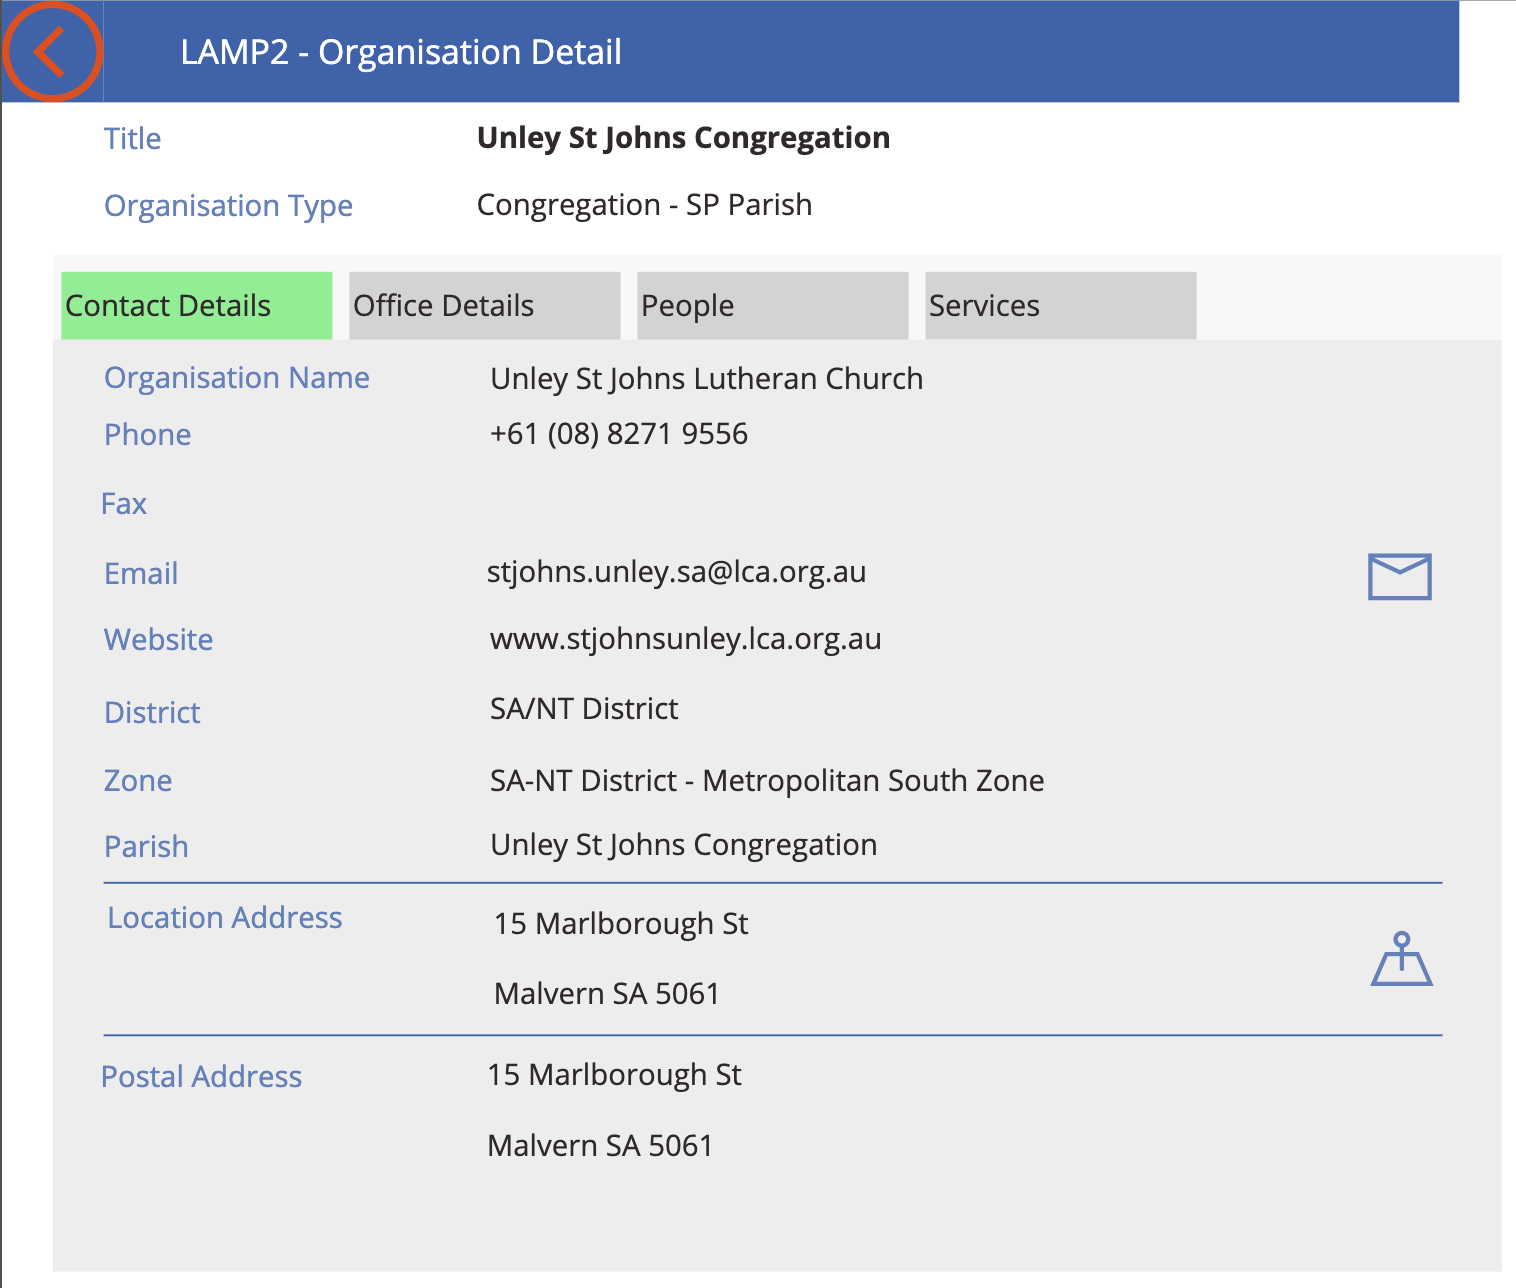1516x1288 pixels.
Task: Click the Phone label
Action: 148,435
